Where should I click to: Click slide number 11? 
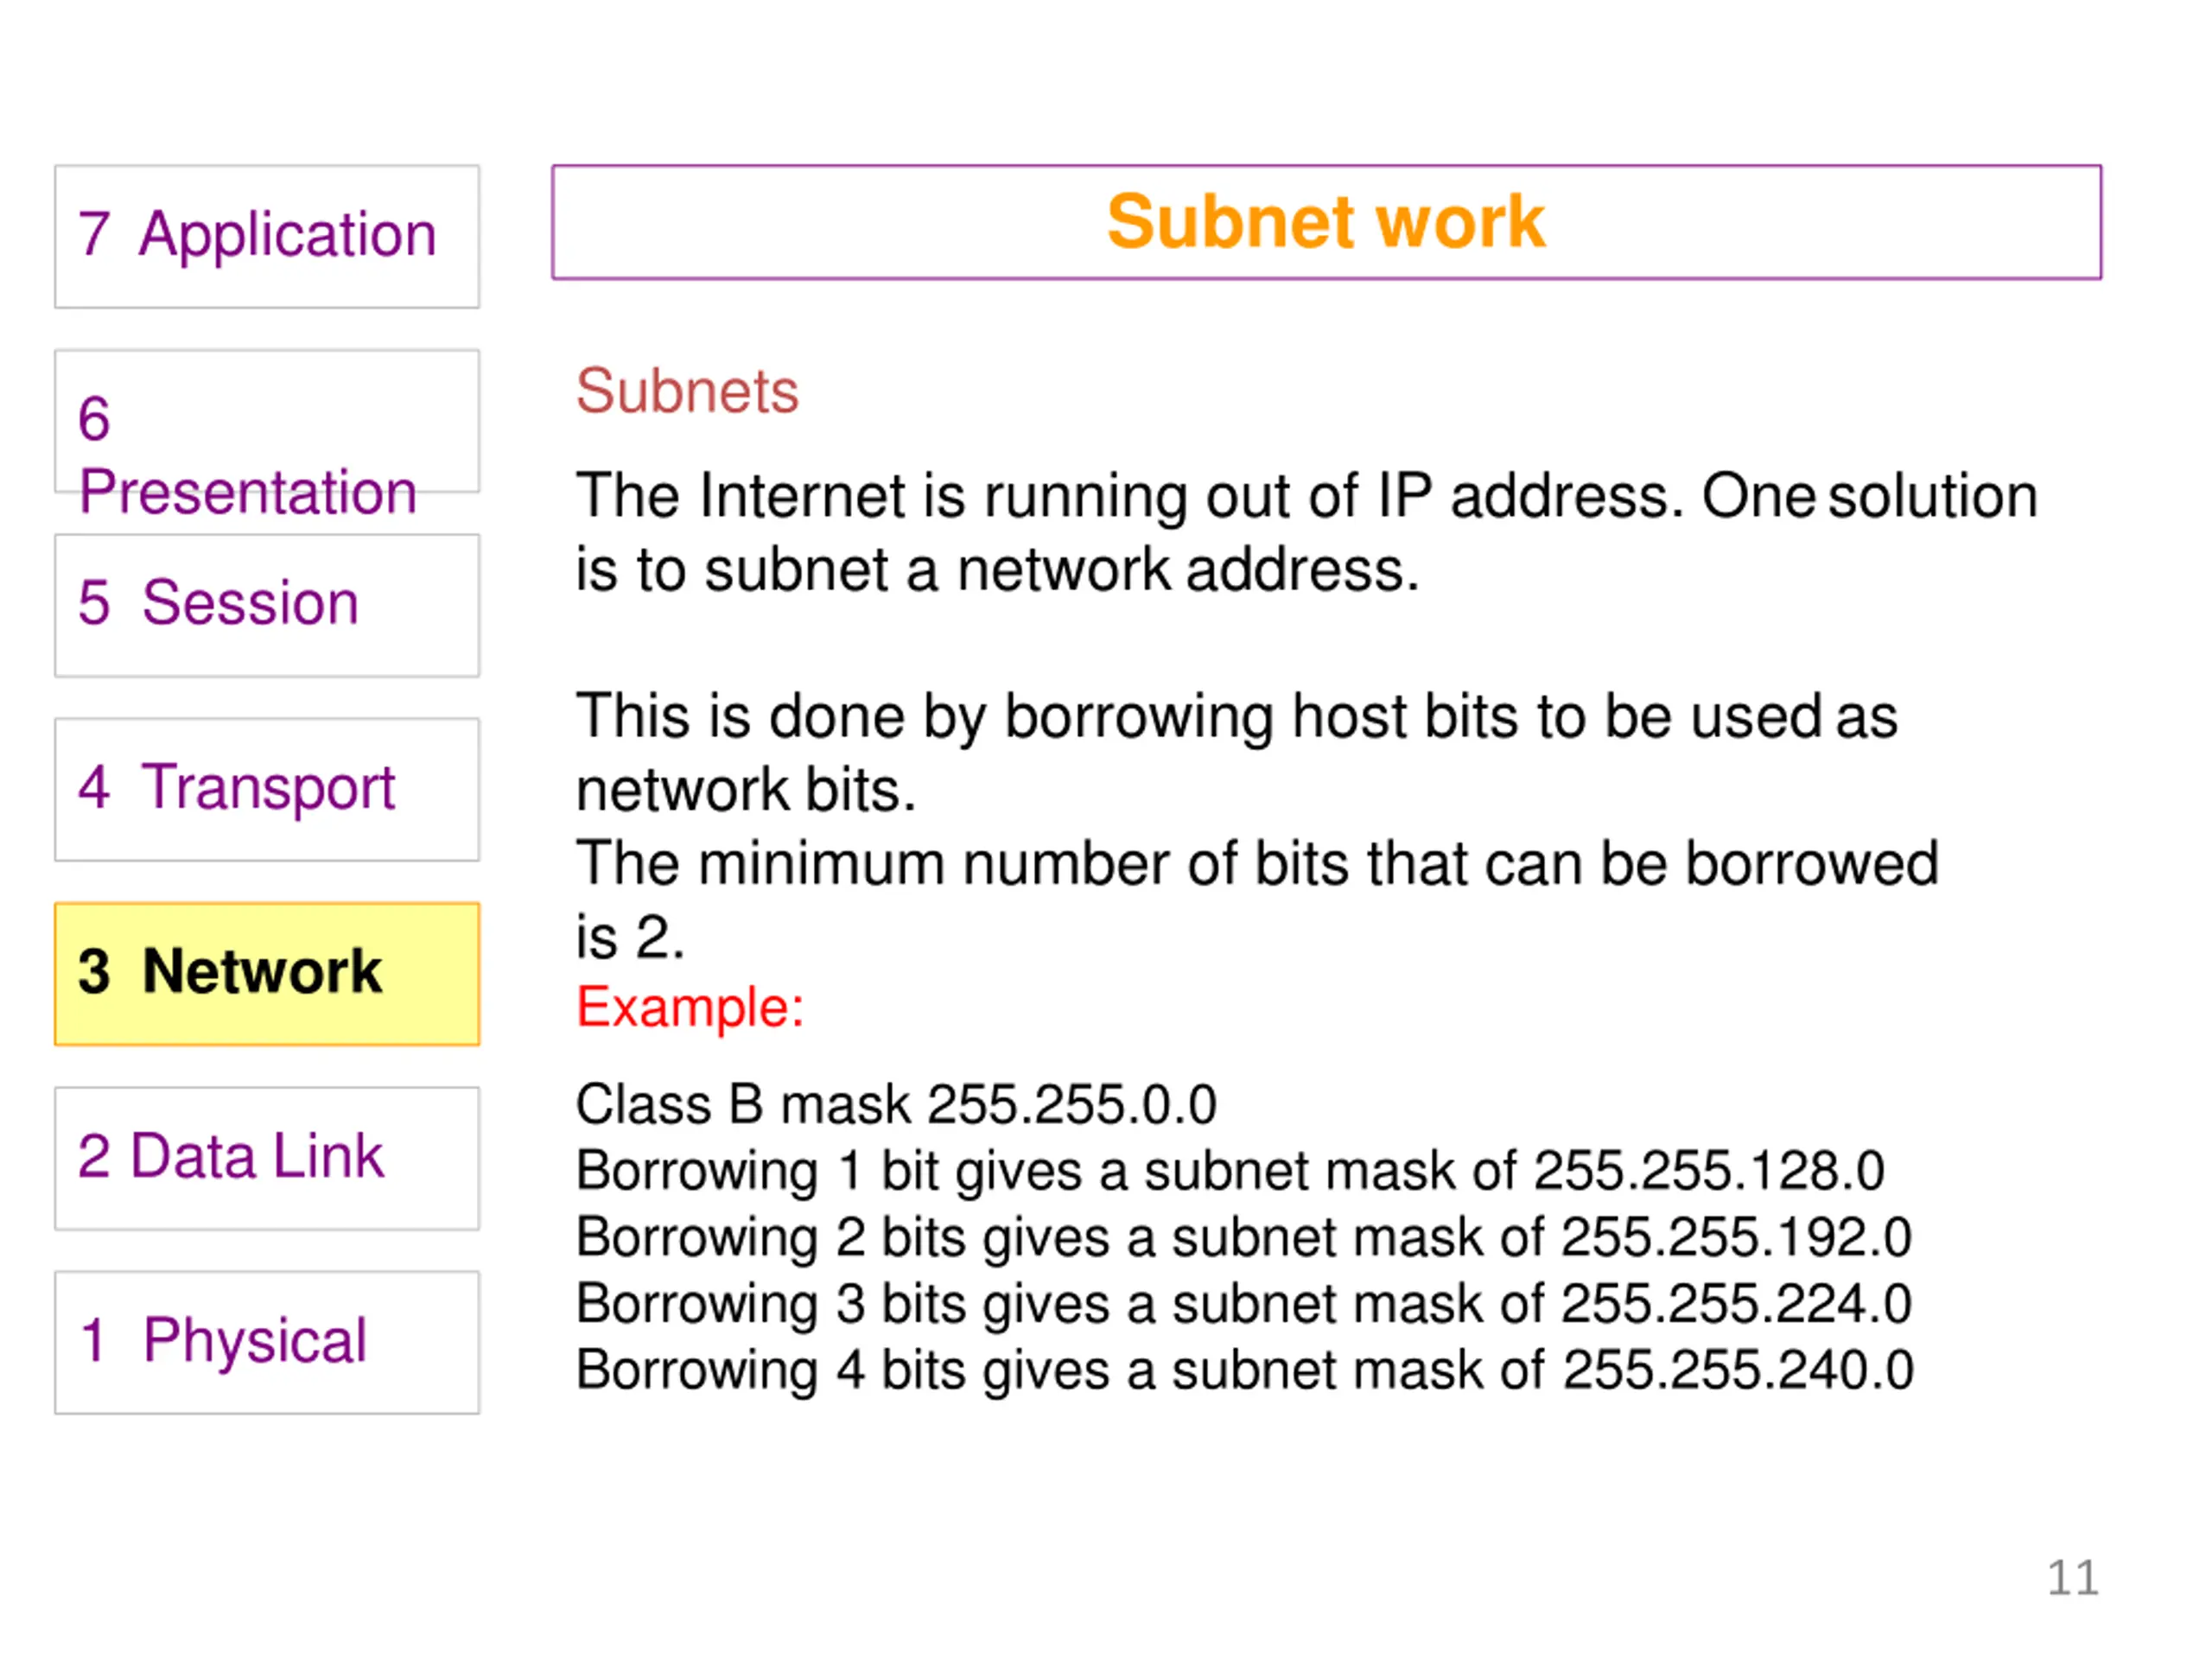2072,1578
